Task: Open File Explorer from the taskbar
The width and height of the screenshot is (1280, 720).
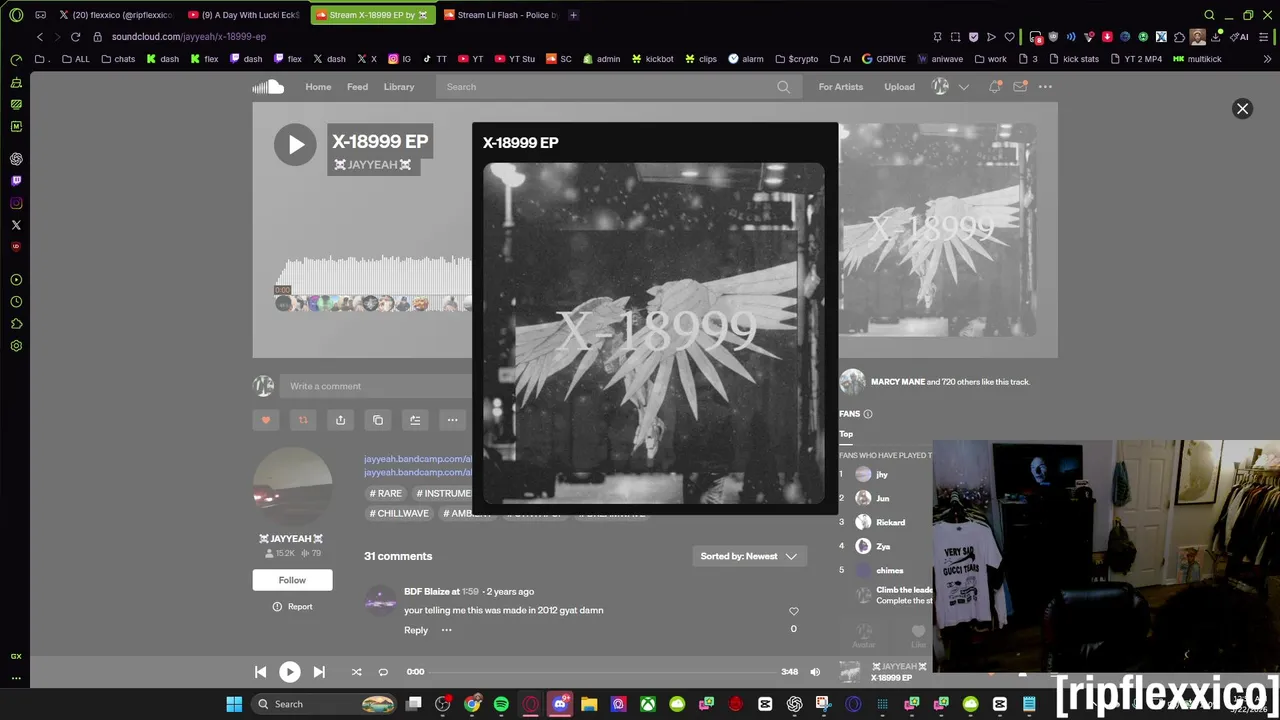Action: (x=589, y=704)
